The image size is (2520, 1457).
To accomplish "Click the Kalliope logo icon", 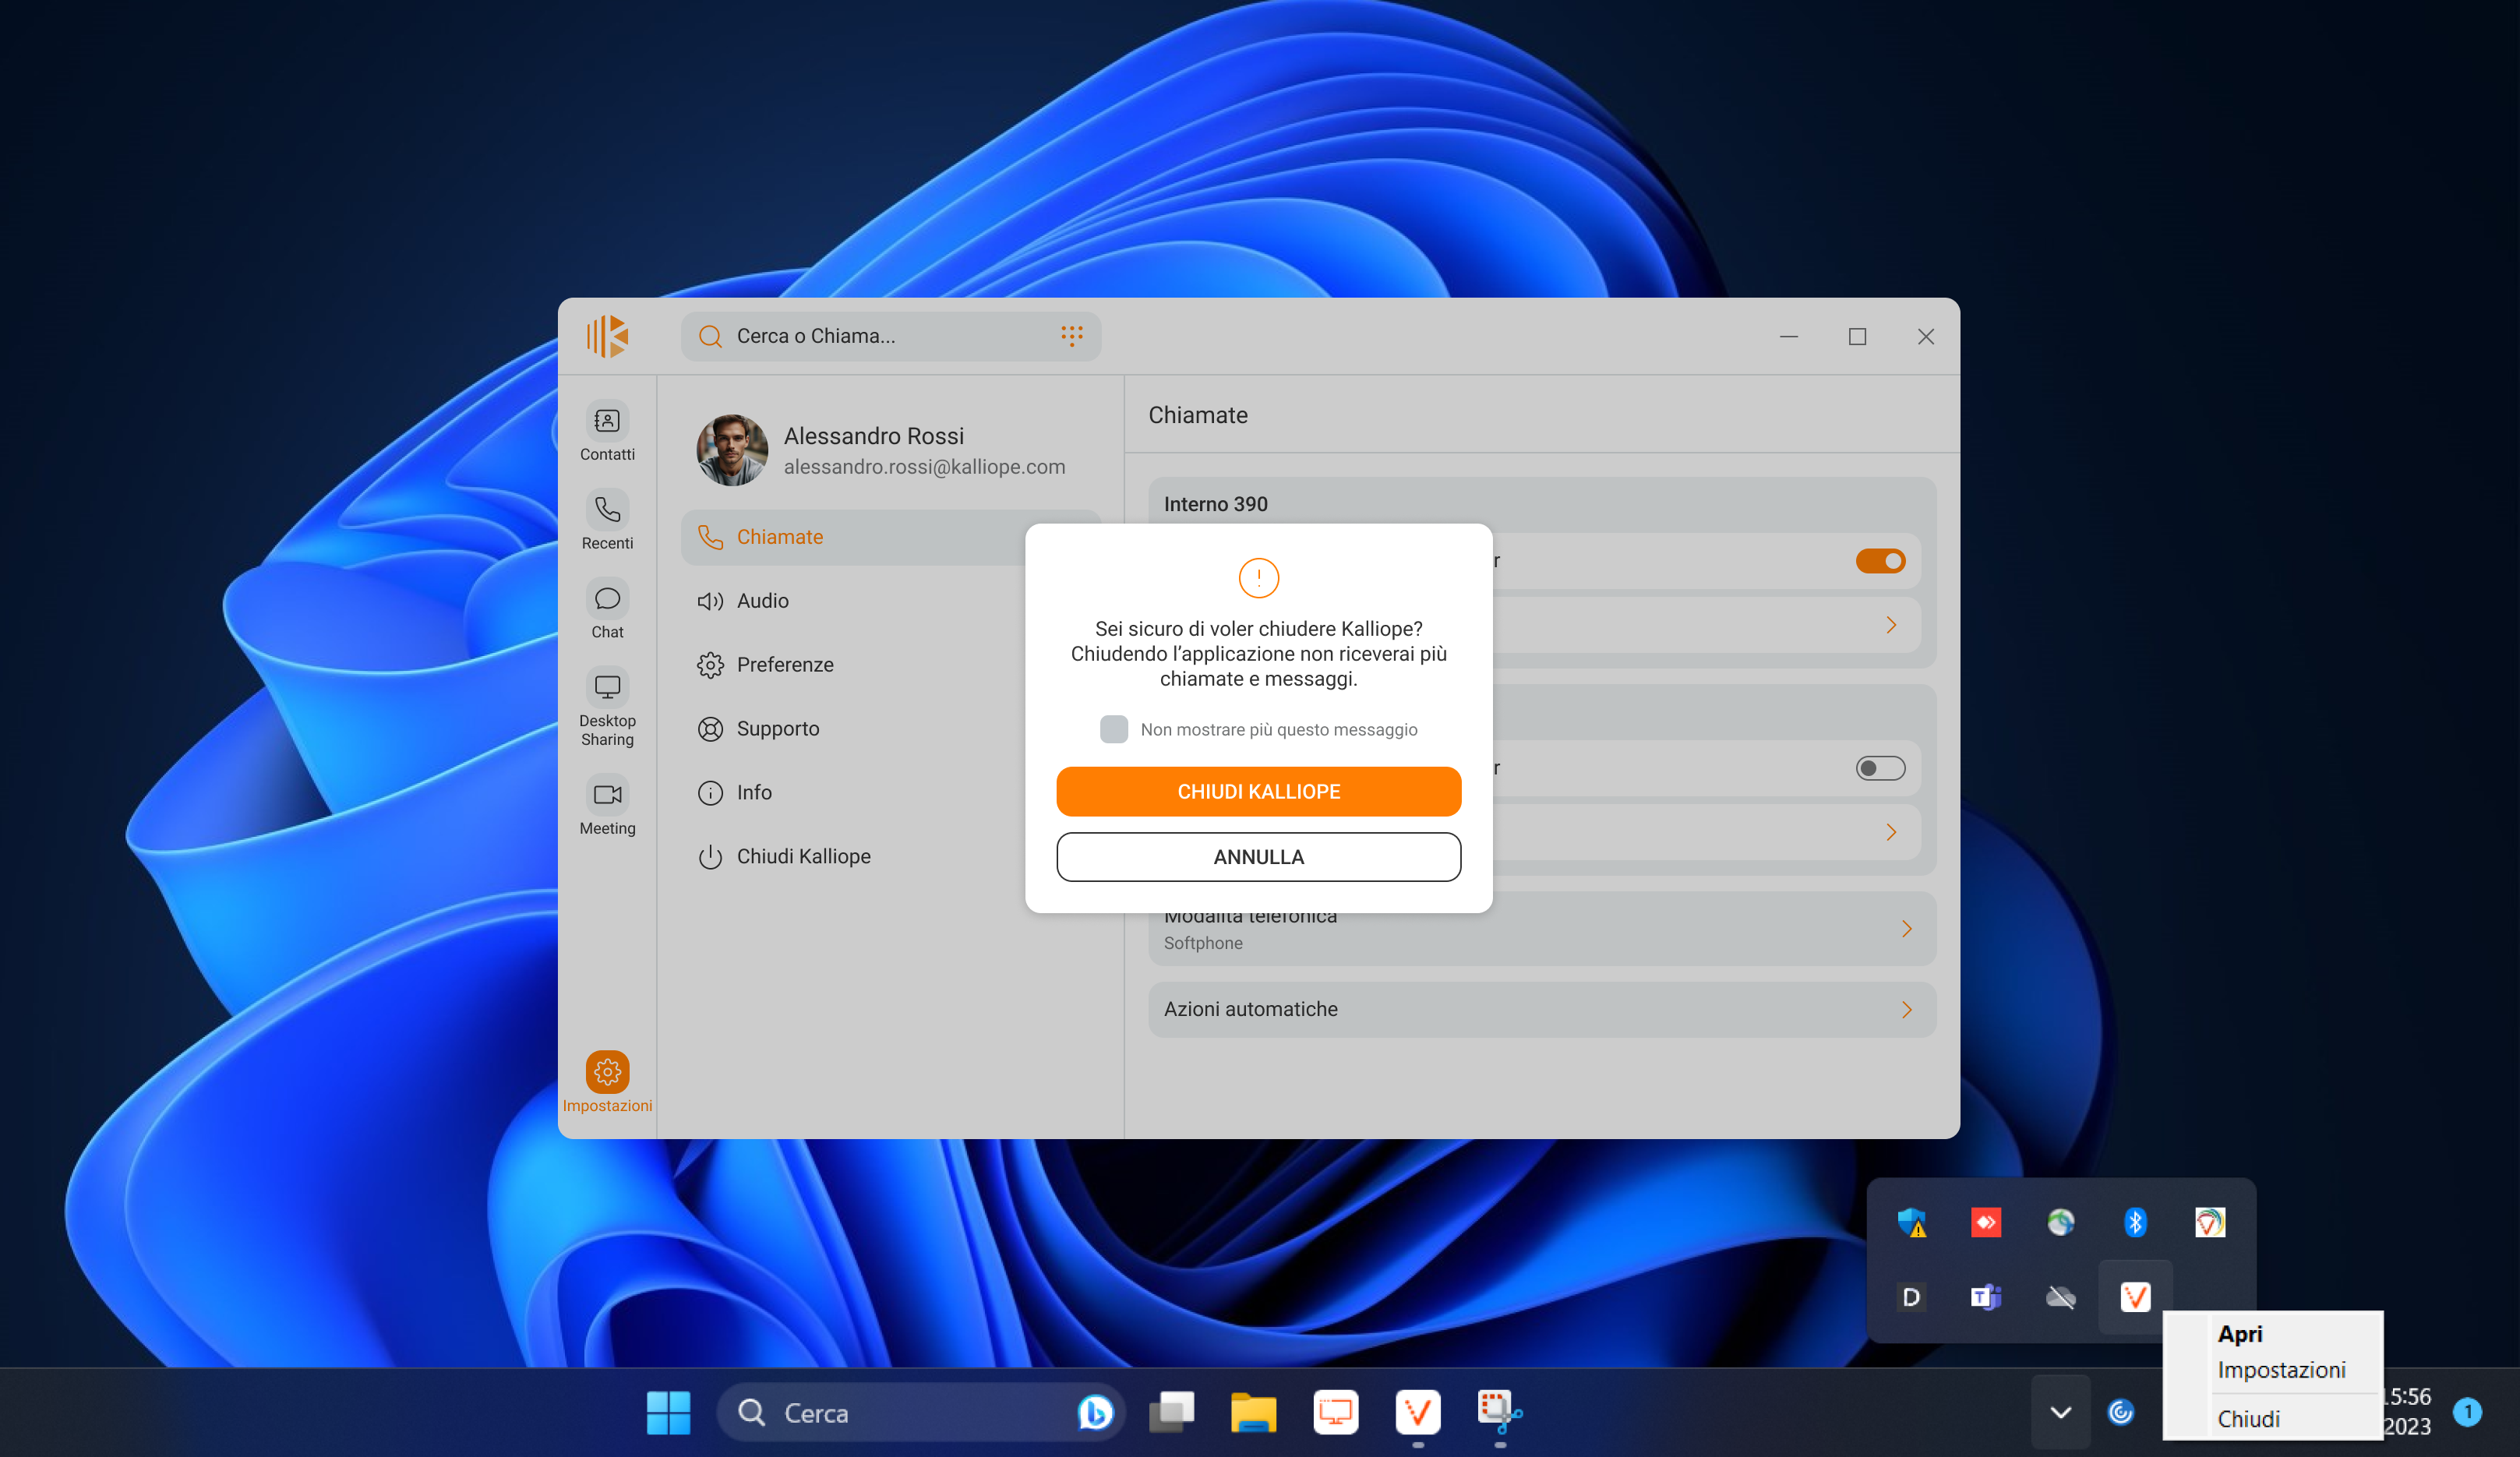I will 608,336.
